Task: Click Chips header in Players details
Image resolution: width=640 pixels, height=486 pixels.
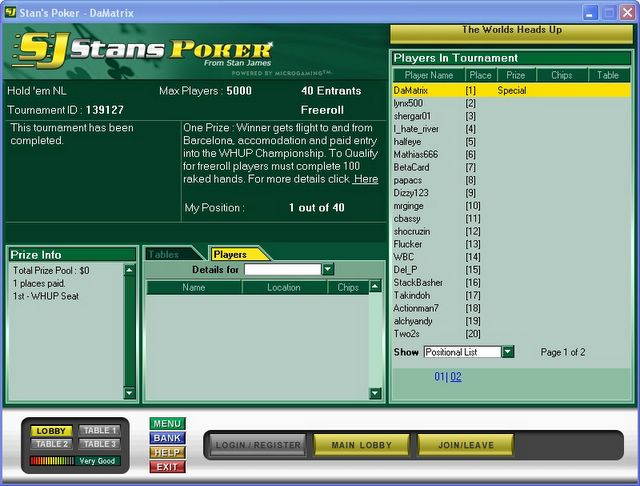Action: pos(348,287)
